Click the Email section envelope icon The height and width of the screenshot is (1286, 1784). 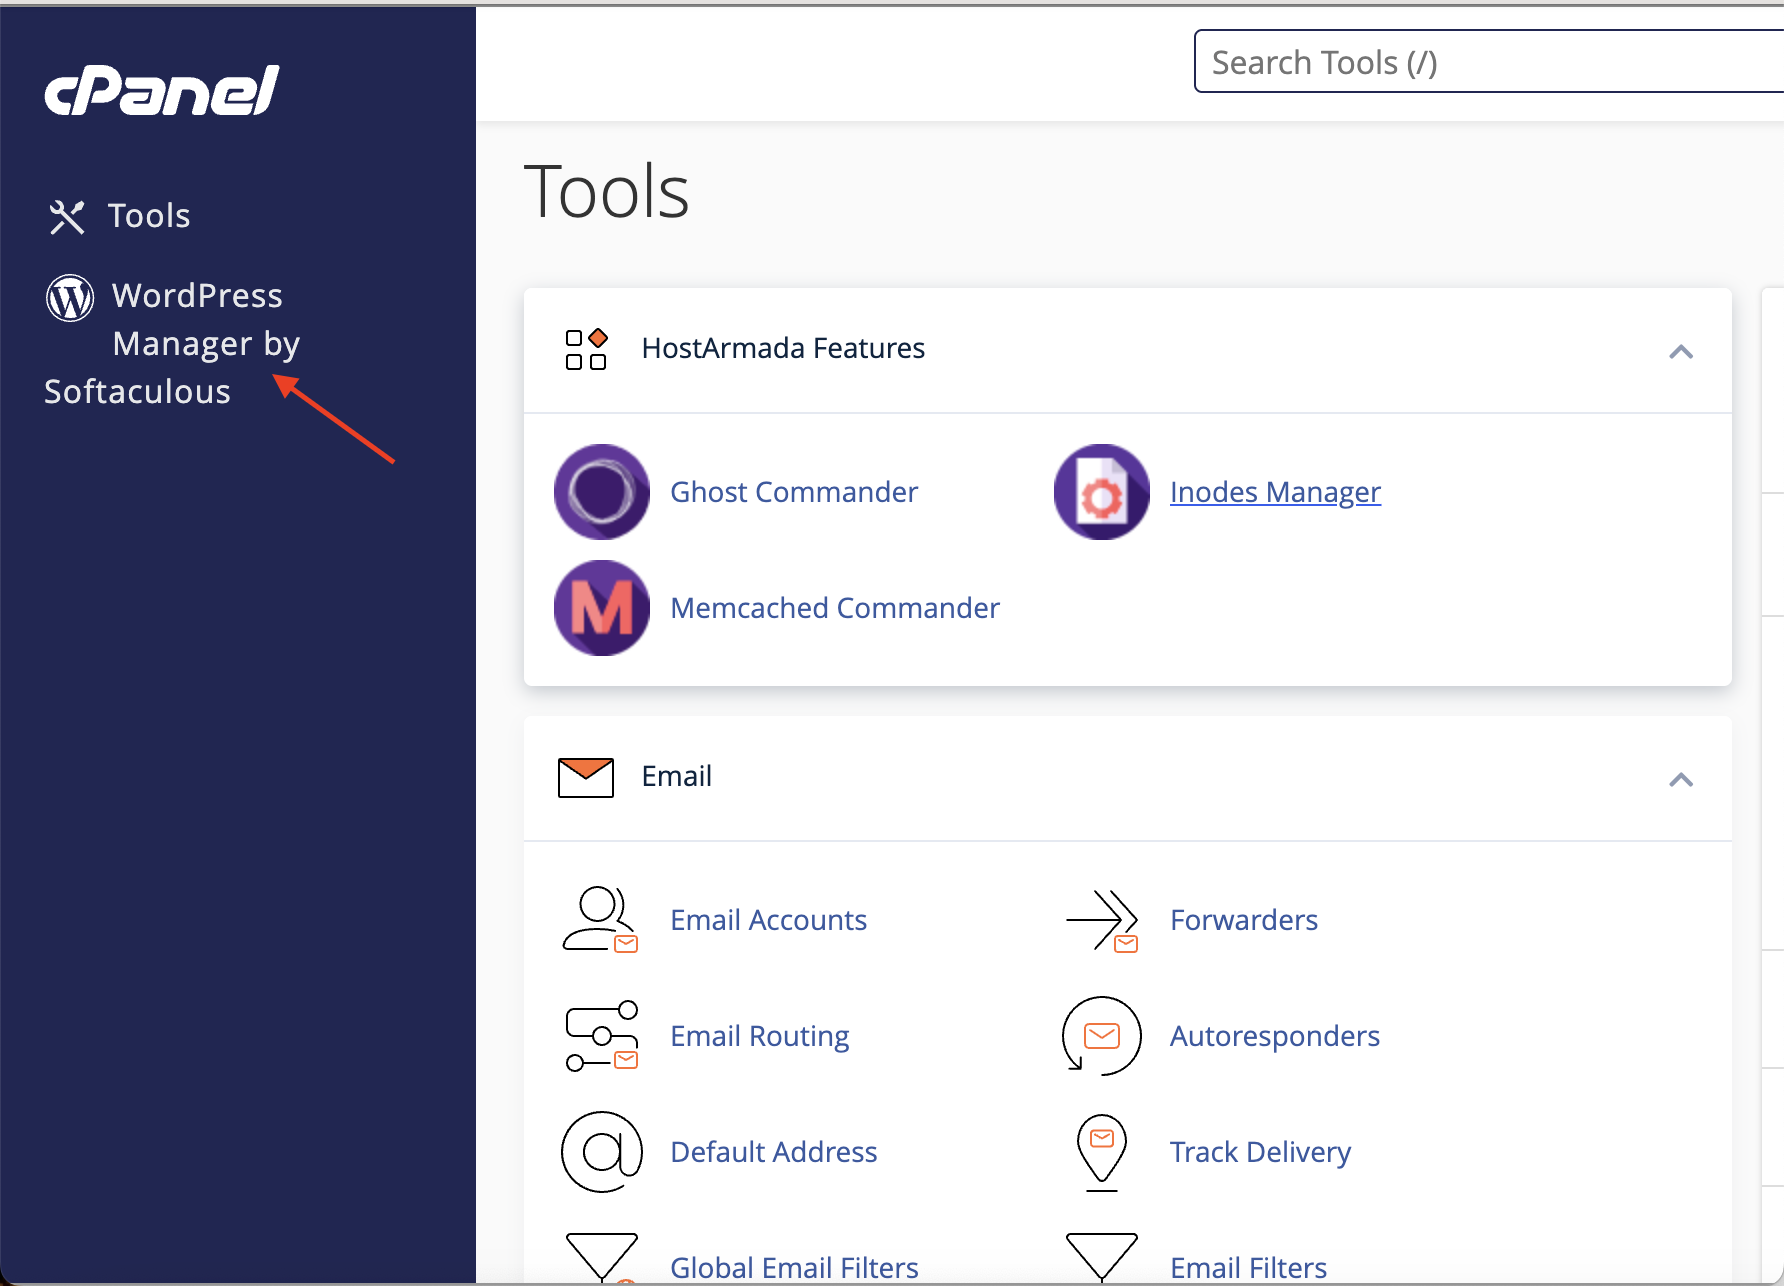[586, 777]
